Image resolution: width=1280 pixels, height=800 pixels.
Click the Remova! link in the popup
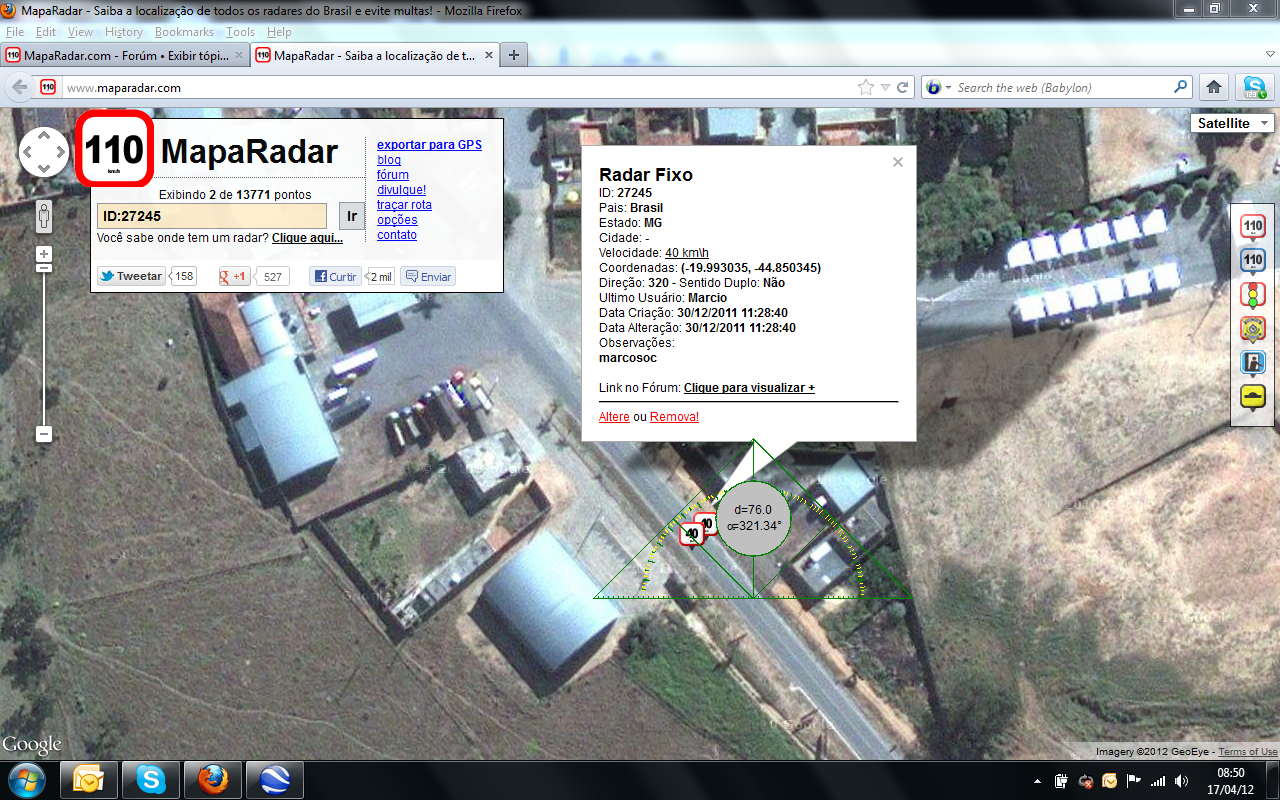(674, 417)
